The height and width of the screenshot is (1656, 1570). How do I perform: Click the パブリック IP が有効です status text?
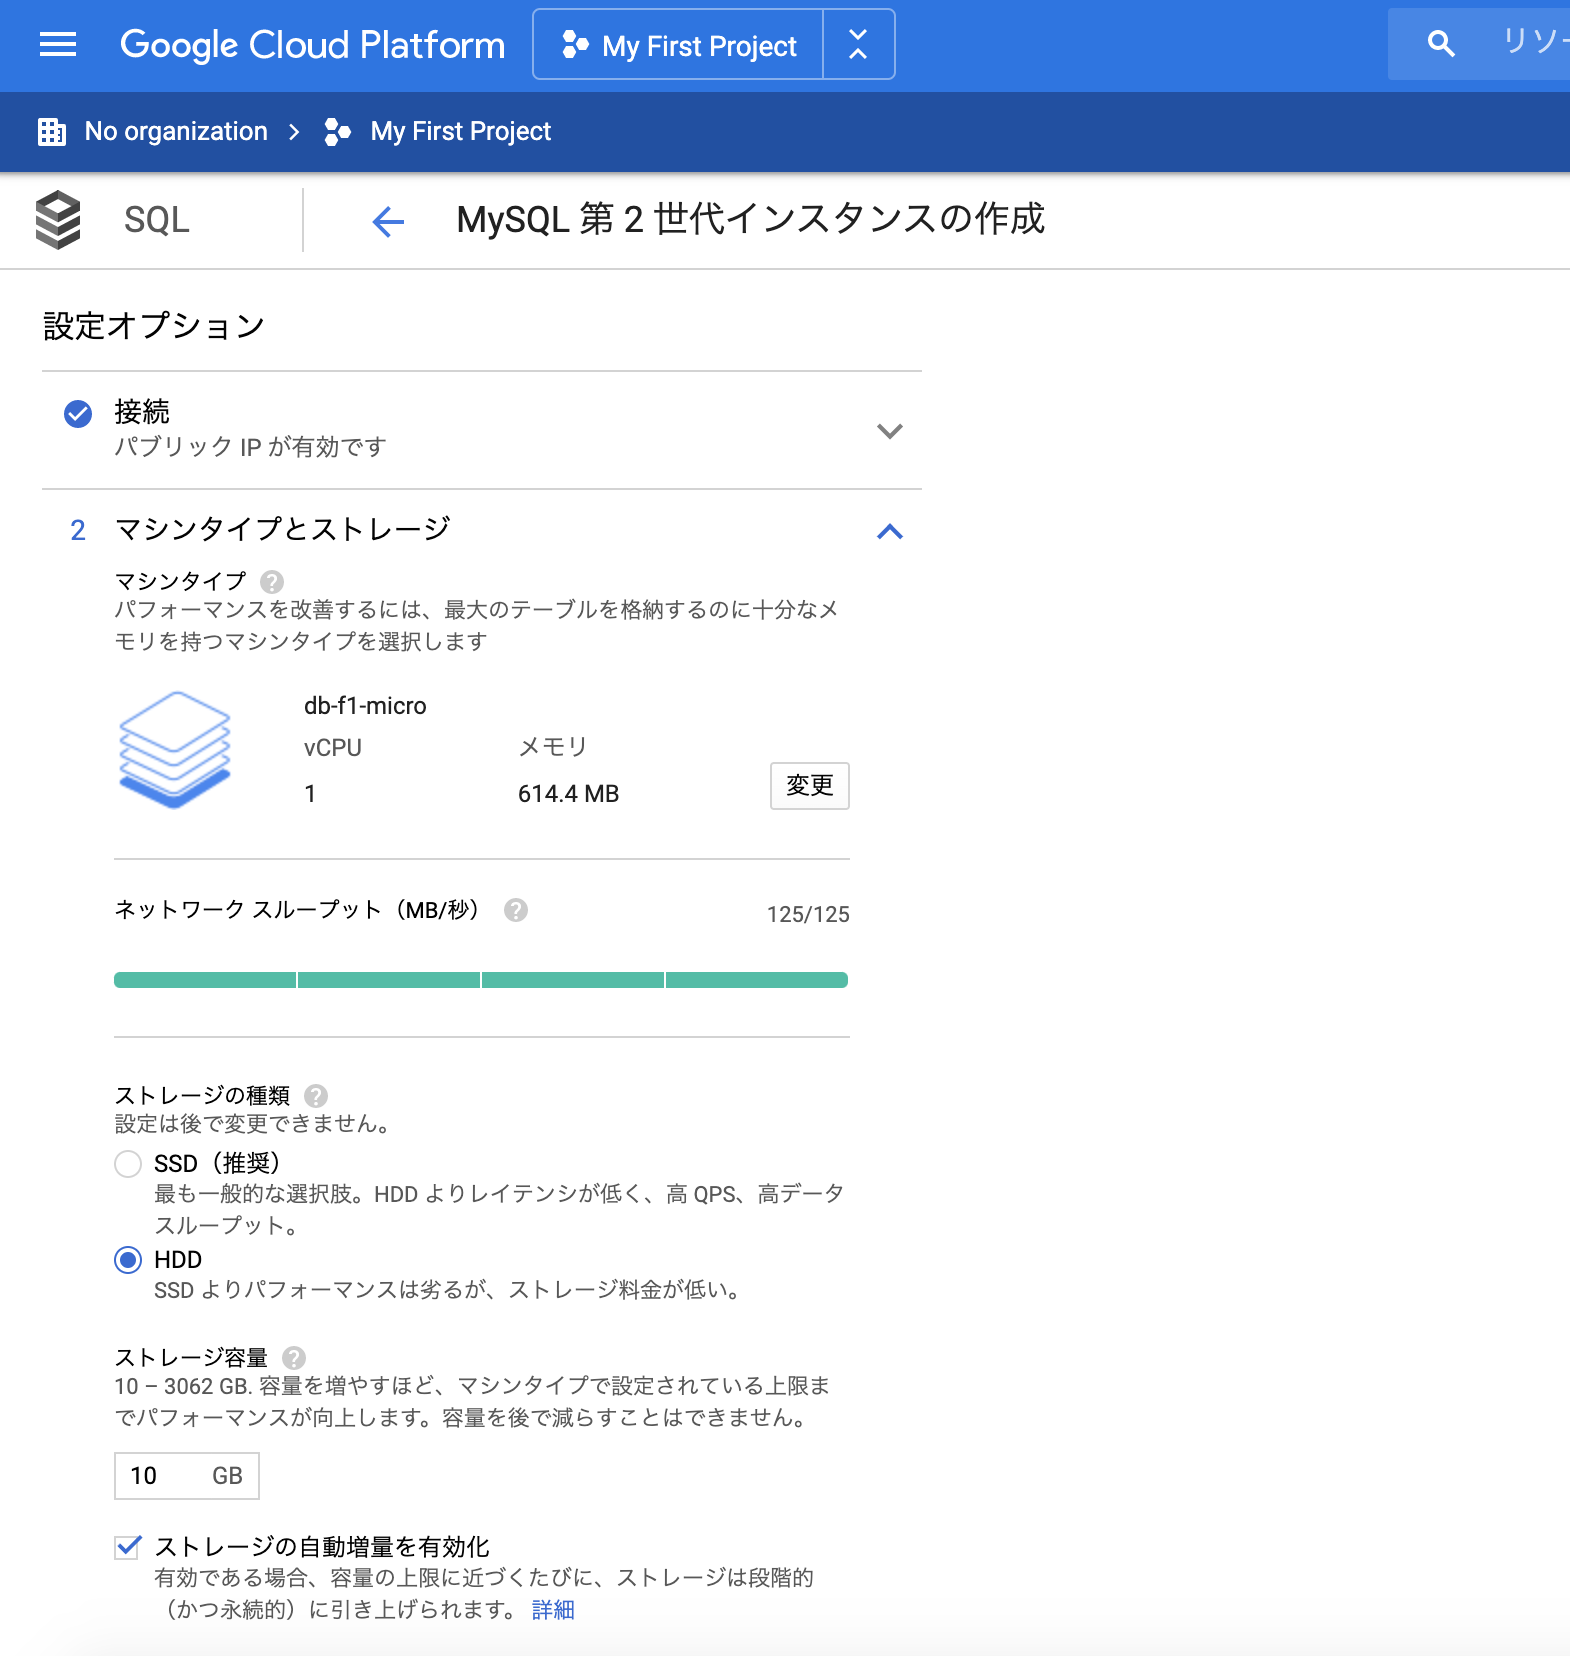(x=250, y=447)
